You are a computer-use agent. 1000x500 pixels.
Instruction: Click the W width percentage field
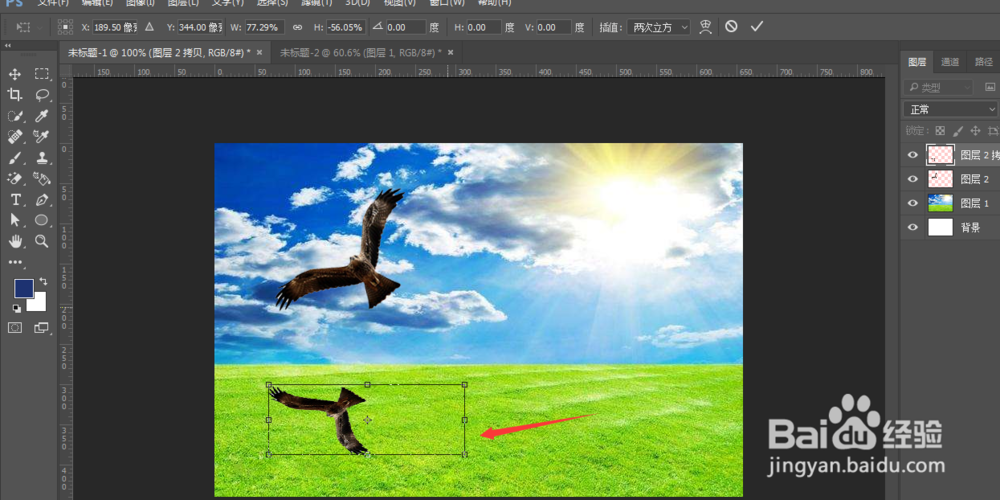[x=265, y=27]
